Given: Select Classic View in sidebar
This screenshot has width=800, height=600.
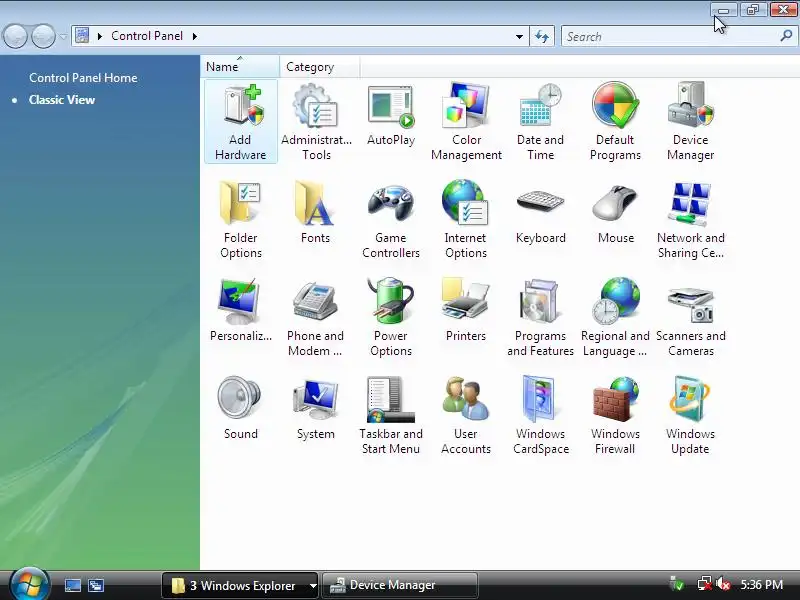Looking at the screenshot, I should coord(62,100).
